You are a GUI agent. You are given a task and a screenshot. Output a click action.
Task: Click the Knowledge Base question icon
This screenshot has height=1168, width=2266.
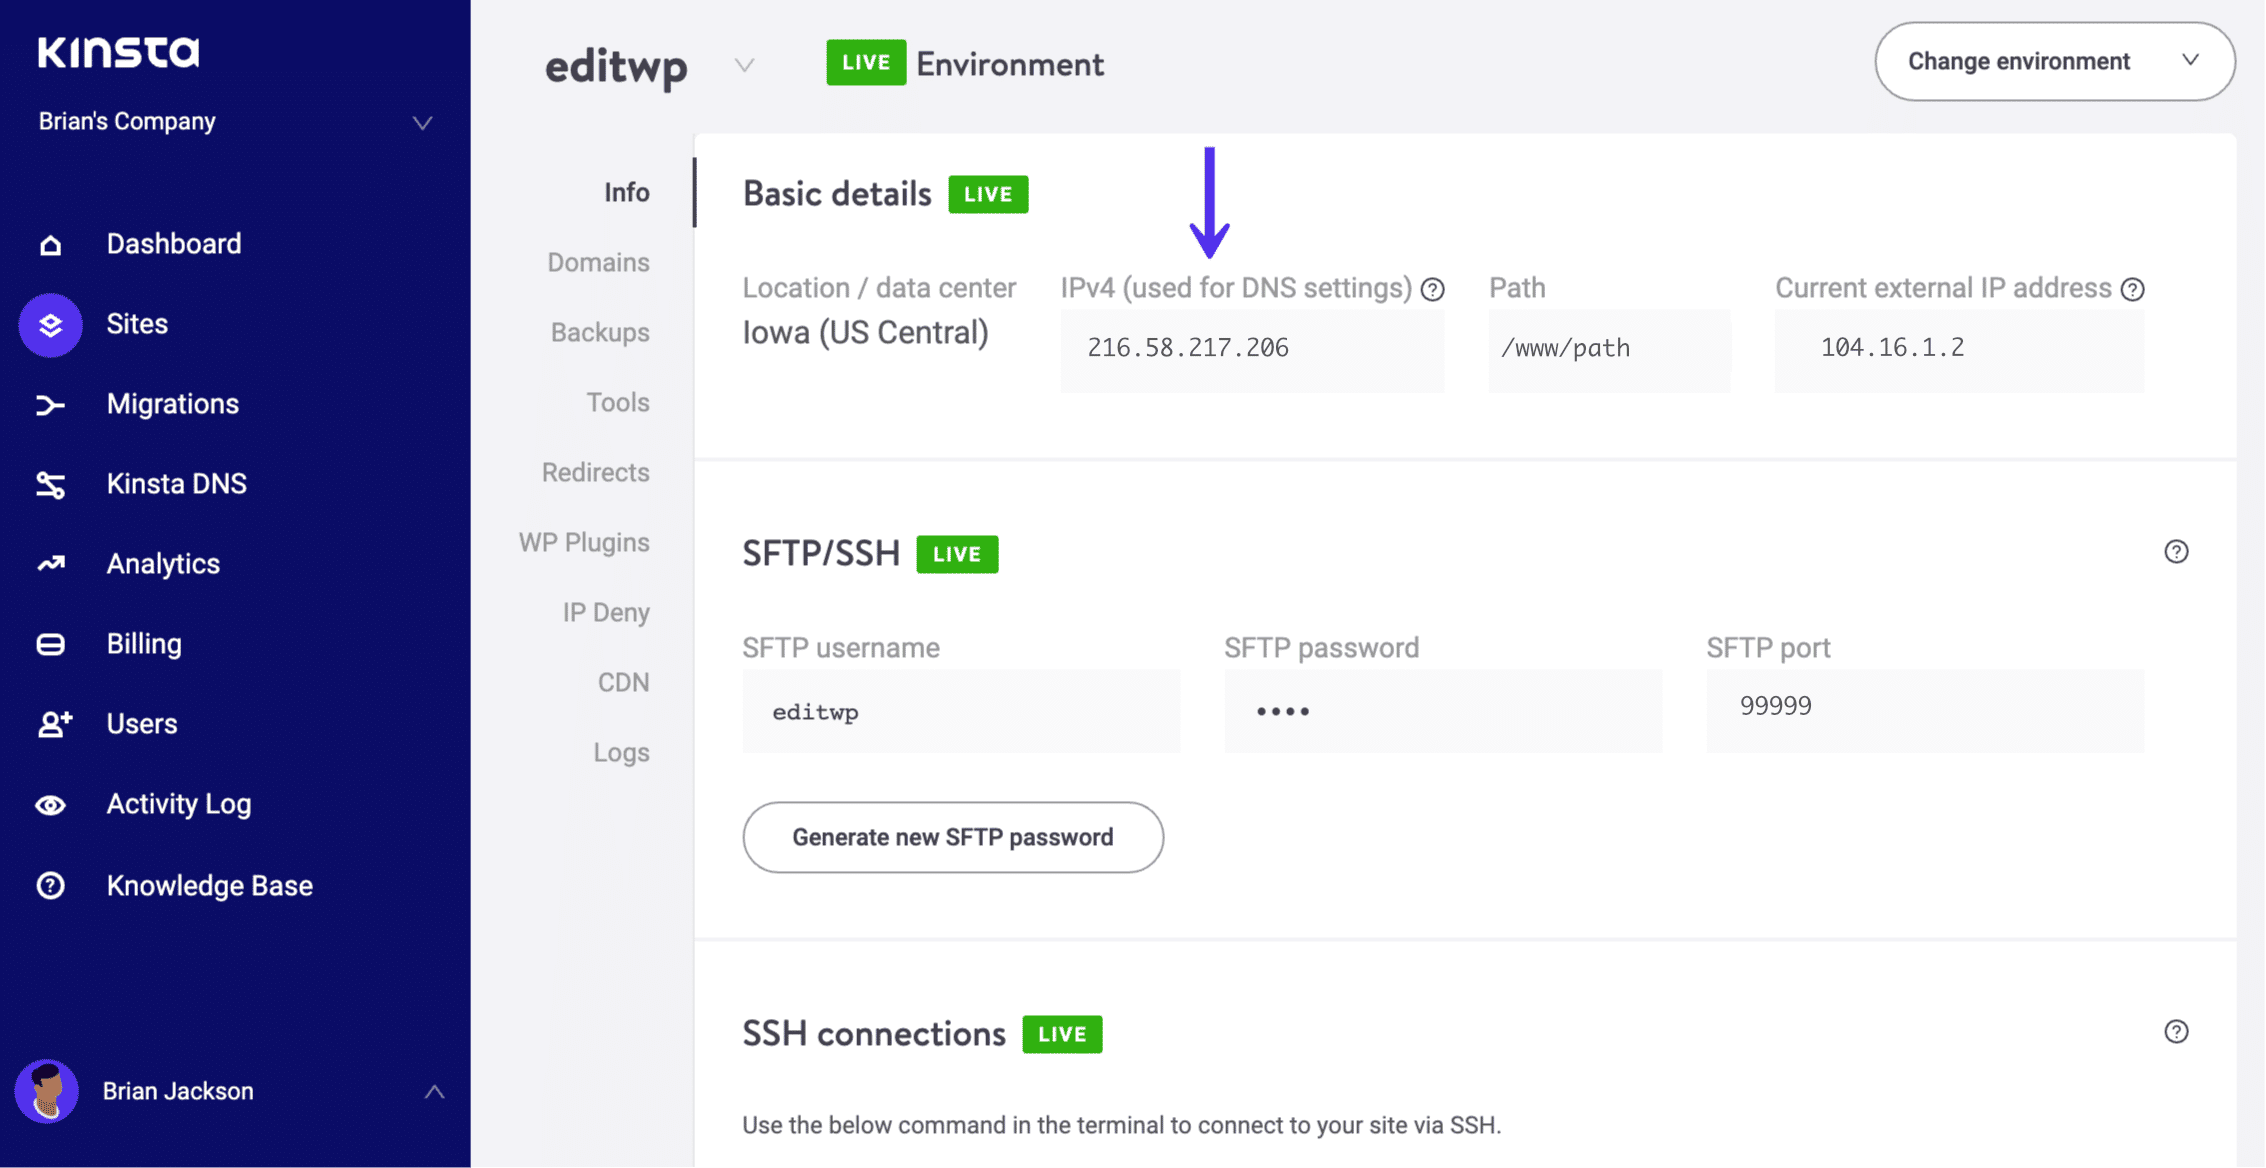click(50, 886)
